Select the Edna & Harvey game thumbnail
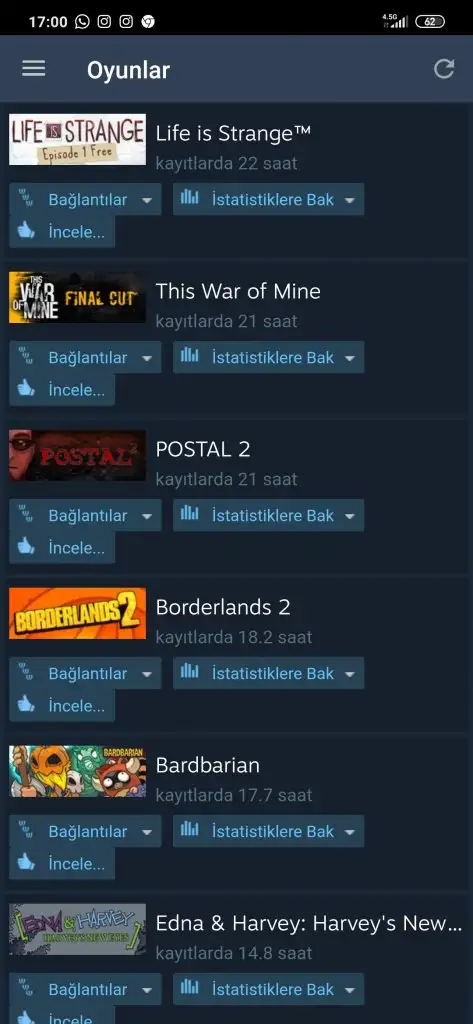Screen dimensions: 473x1024 [x=78, y=929]
